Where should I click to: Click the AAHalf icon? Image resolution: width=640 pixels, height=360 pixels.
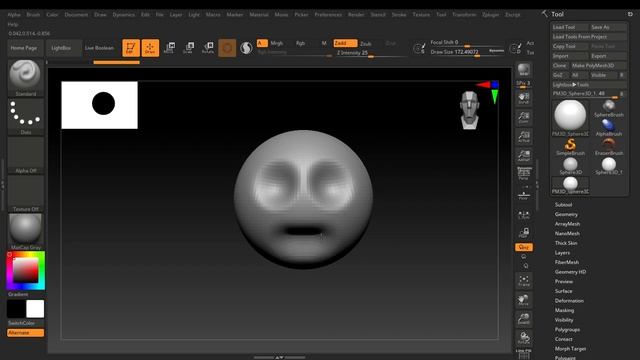pos(524,156)
